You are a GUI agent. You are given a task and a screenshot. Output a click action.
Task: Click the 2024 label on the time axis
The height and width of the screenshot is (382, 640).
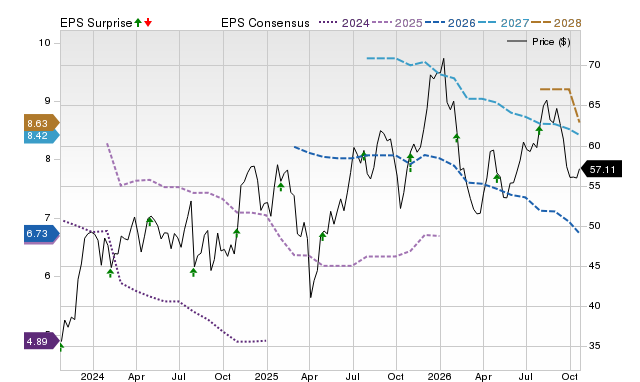(92, 376)
